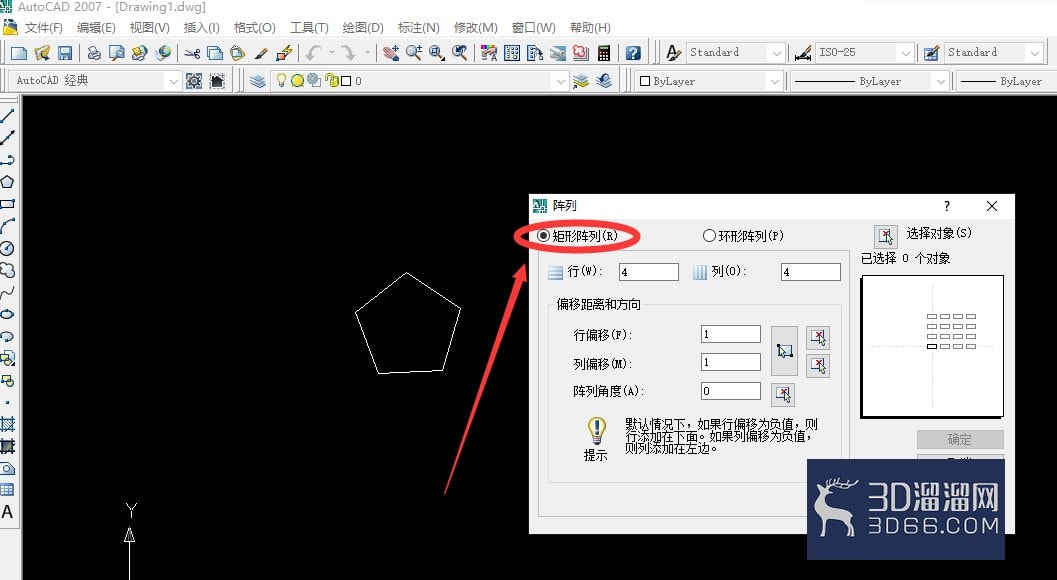
Task: Toggle the layer on/off lightbulb icon
Action: [x=281, y=80]
